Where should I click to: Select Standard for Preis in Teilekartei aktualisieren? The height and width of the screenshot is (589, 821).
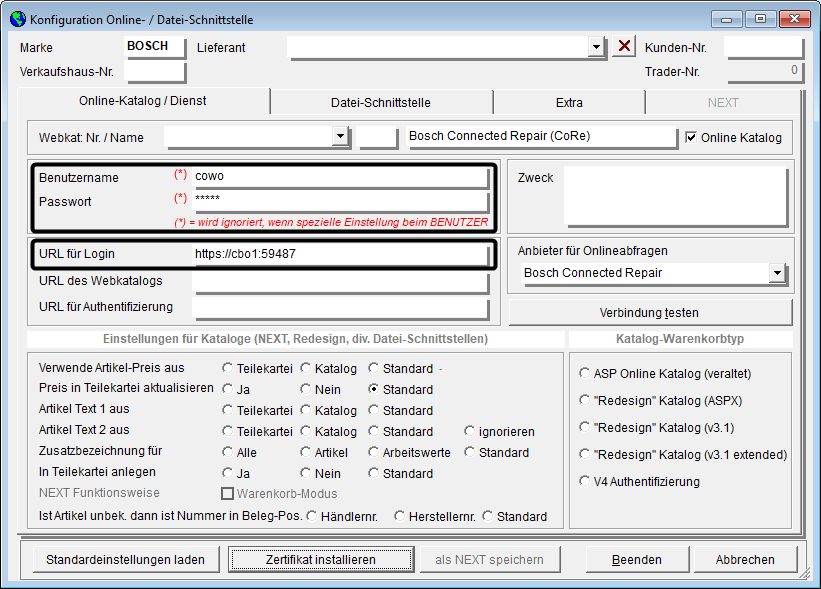[x=373, y=389]
